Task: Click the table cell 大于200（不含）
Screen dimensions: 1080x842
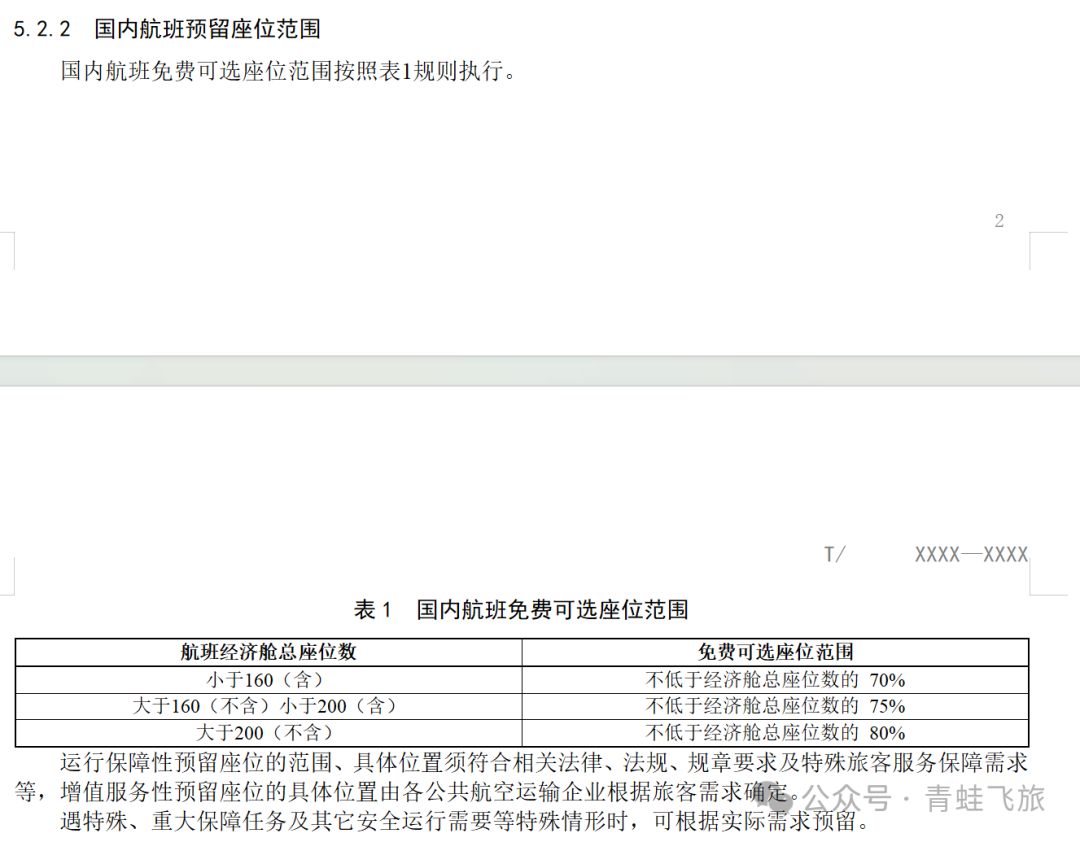Action: [268, 732]
